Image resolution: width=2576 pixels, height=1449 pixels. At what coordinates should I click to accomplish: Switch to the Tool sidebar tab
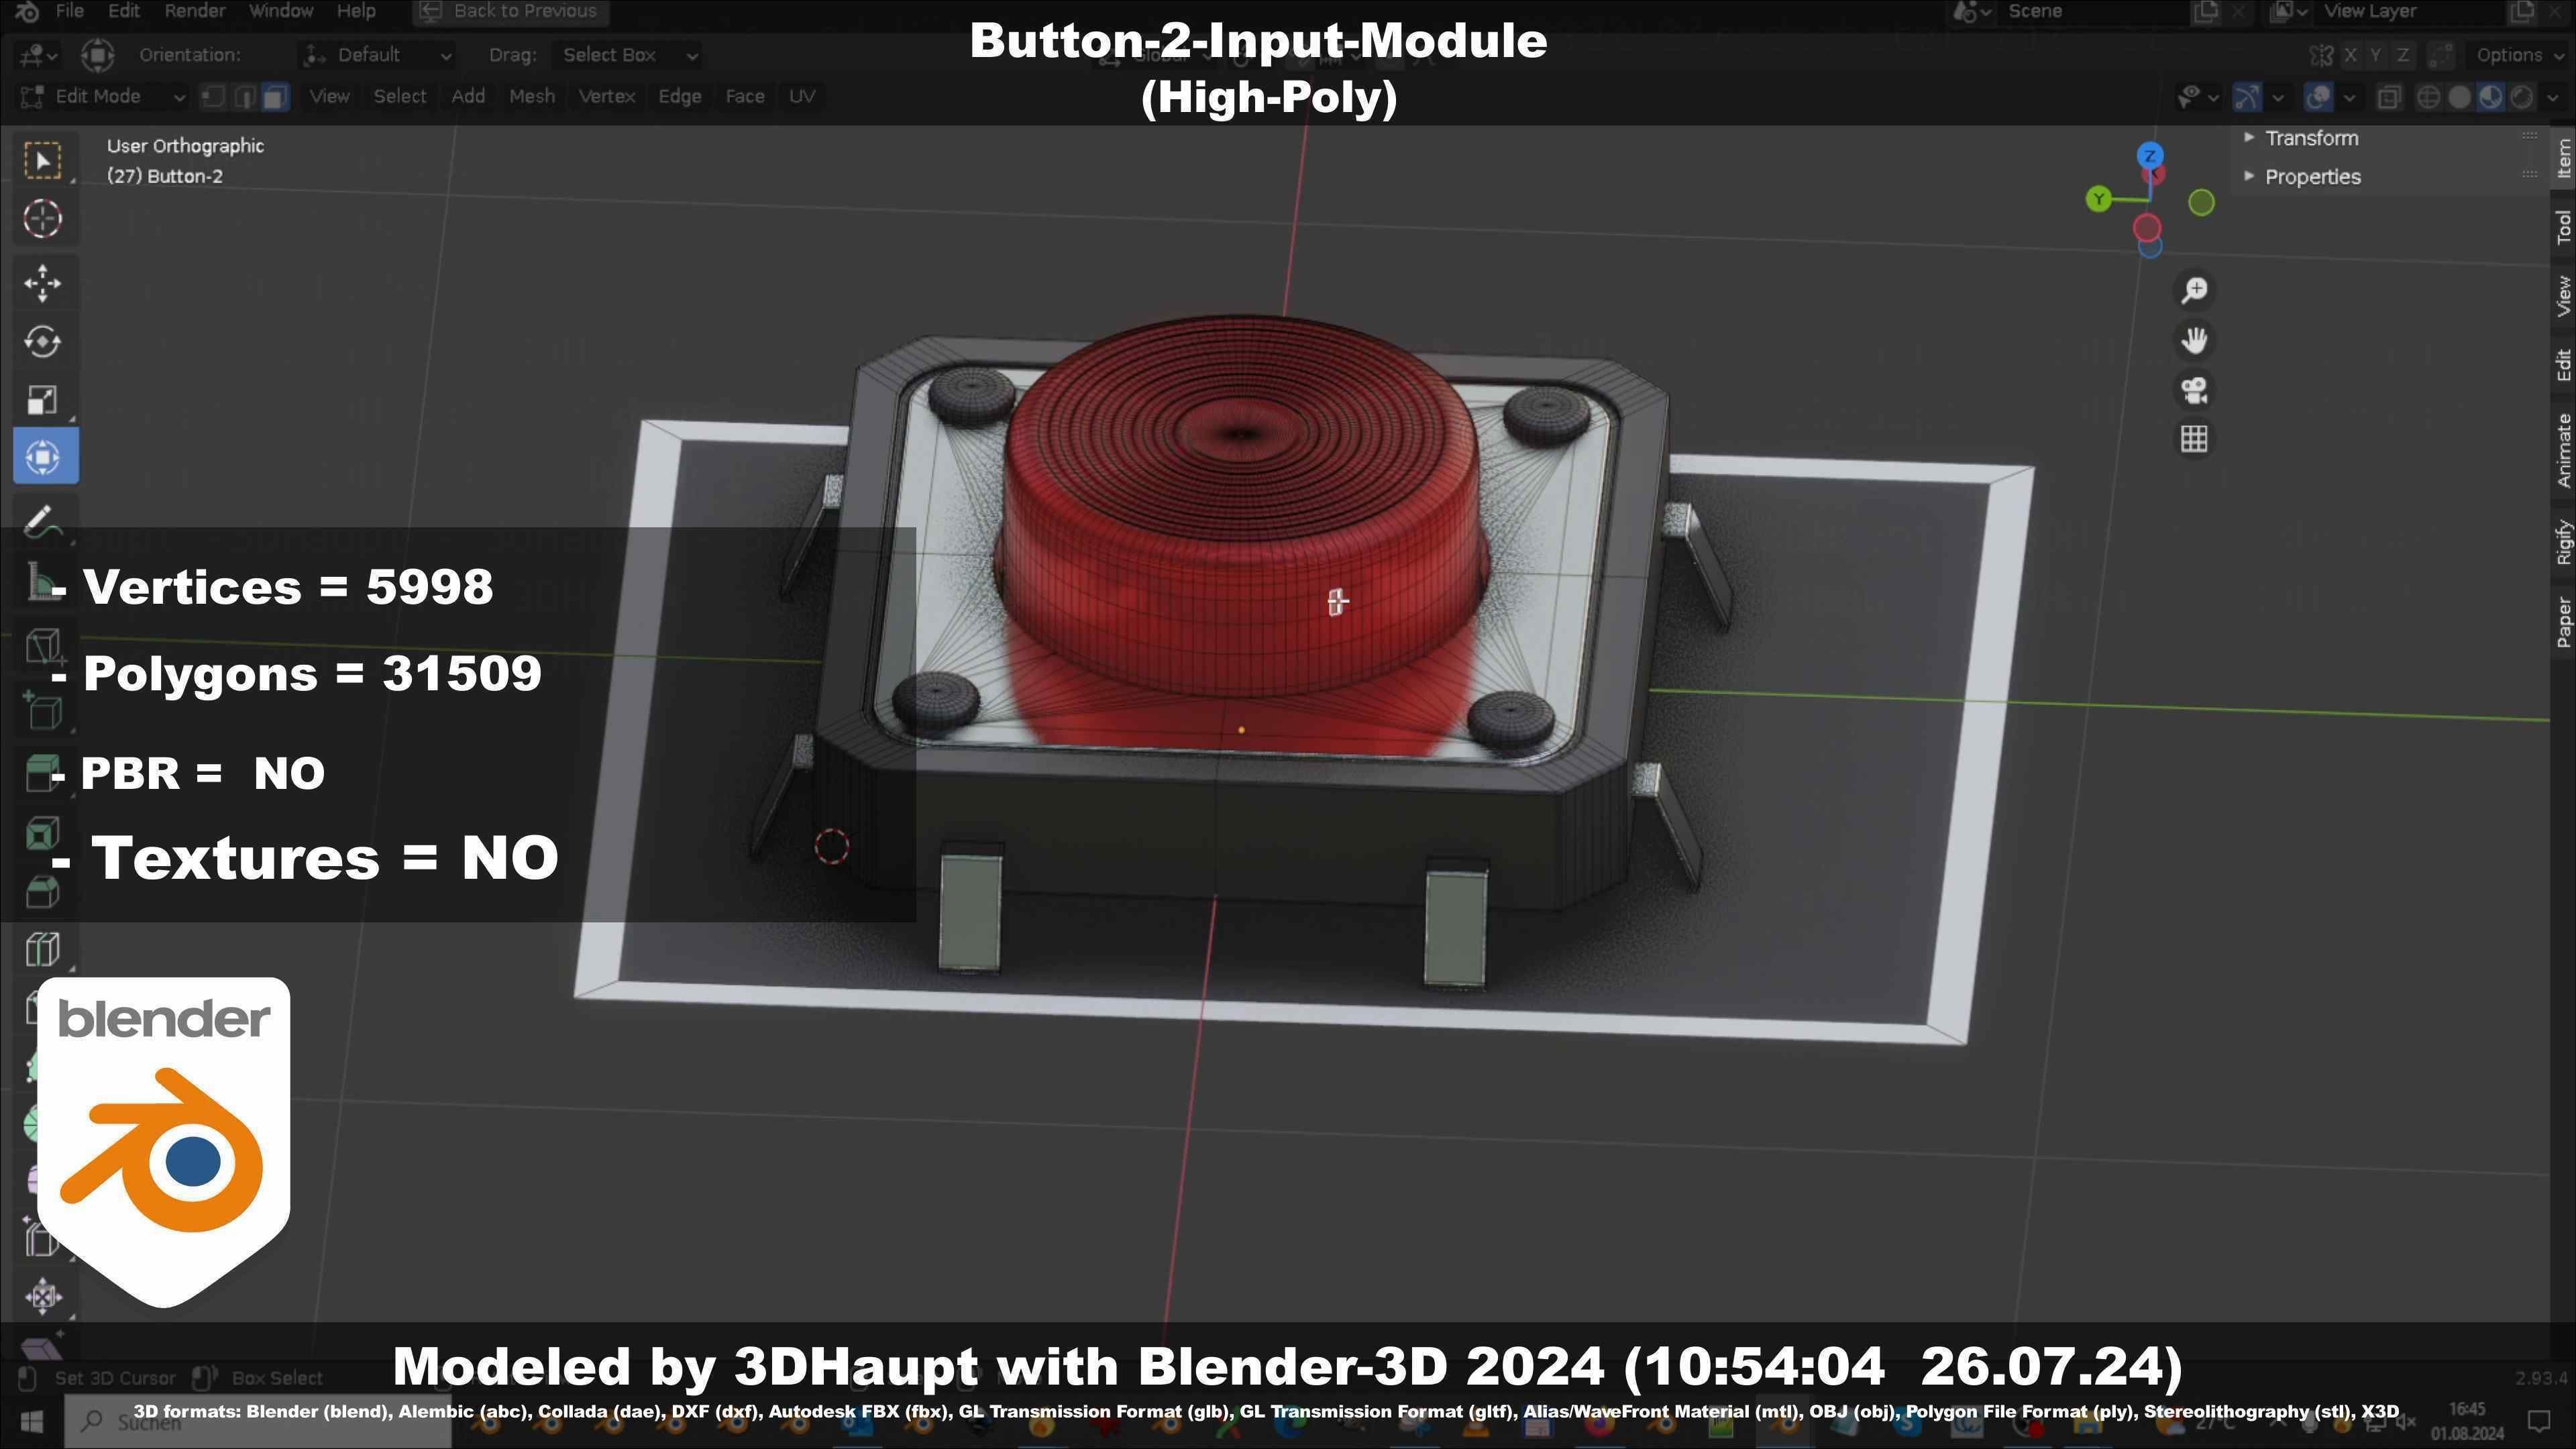(x=2563, y=227)
